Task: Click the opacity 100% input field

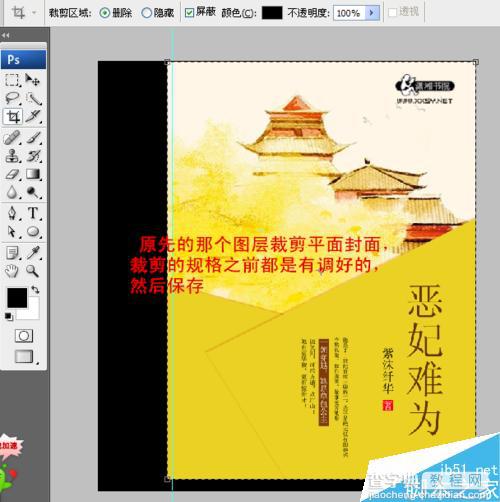Action: (349, 13)
